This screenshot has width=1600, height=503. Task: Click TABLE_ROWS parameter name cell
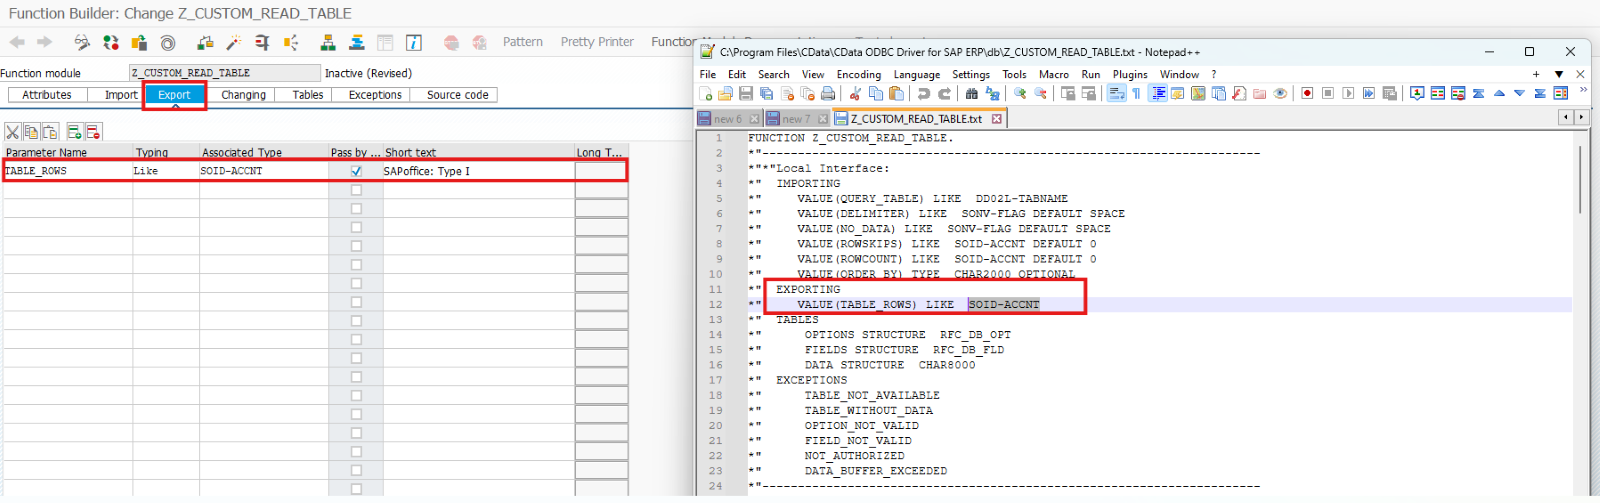click(67, 171)
